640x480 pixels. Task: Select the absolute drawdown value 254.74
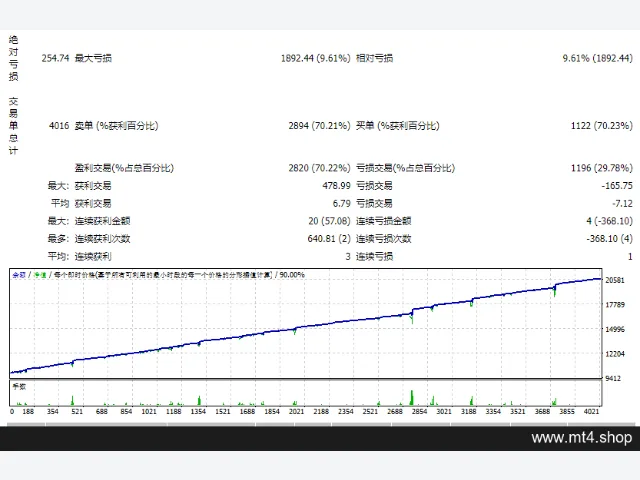tap(56, 58)
